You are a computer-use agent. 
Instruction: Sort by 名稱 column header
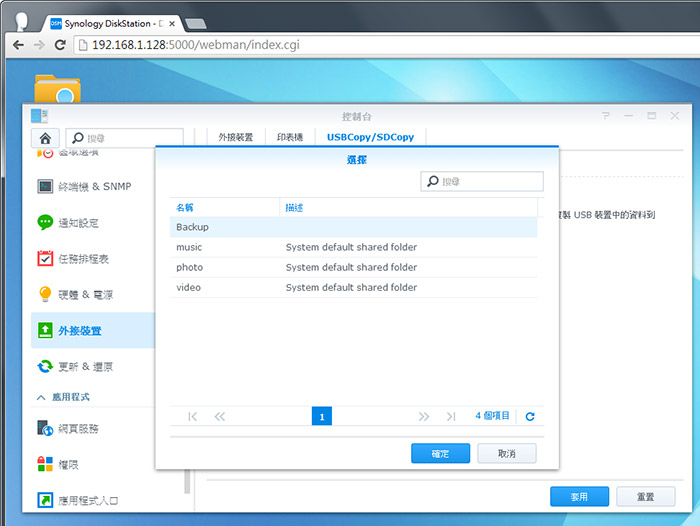(225, 208)
